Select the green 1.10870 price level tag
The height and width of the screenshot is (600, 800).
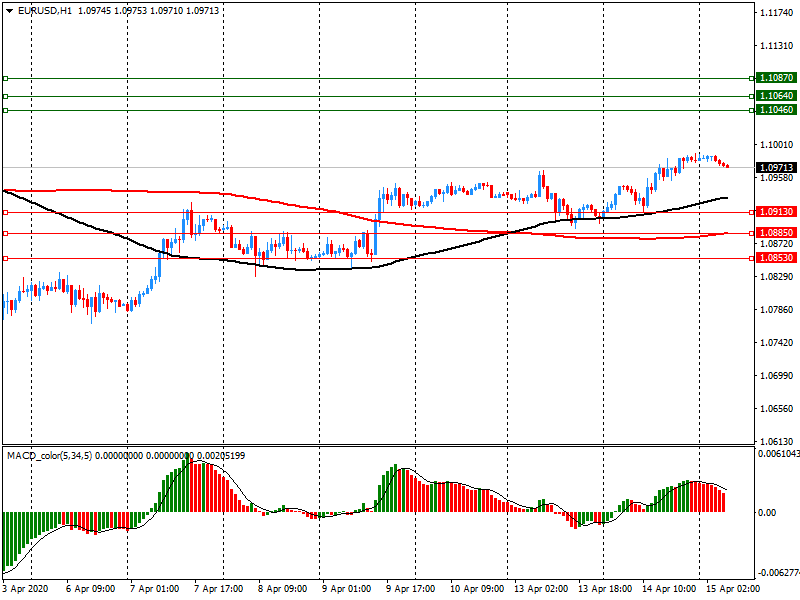776,78
